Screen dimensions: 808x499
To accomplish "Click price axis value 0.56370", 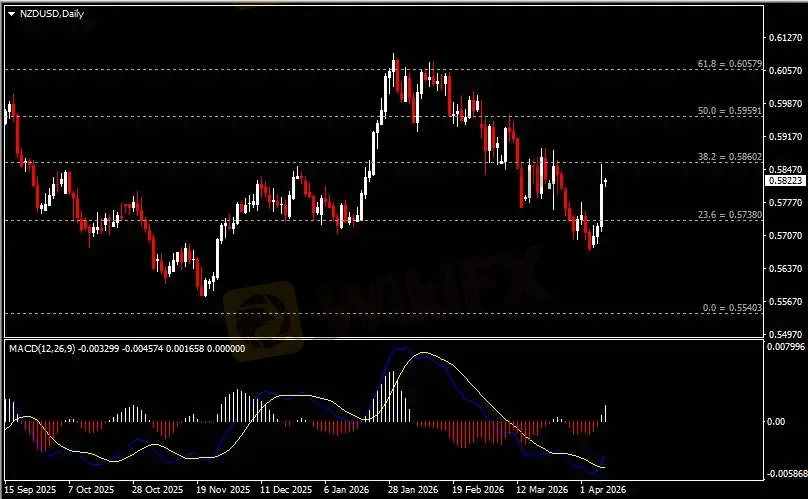I will 785,269.
